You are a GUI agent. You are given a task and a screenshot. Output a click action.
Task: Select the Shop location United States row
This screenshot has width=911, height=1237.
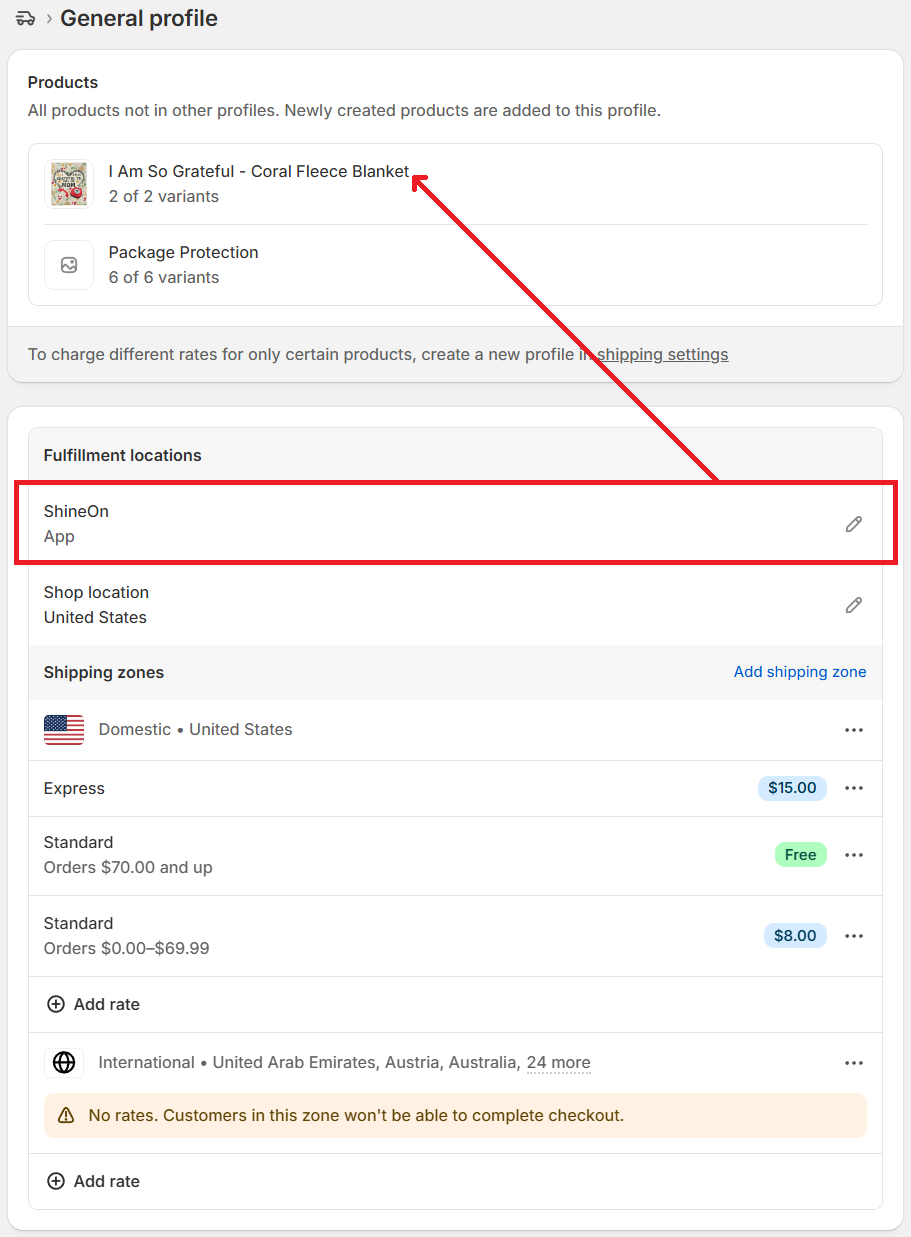tap(455, 605)
